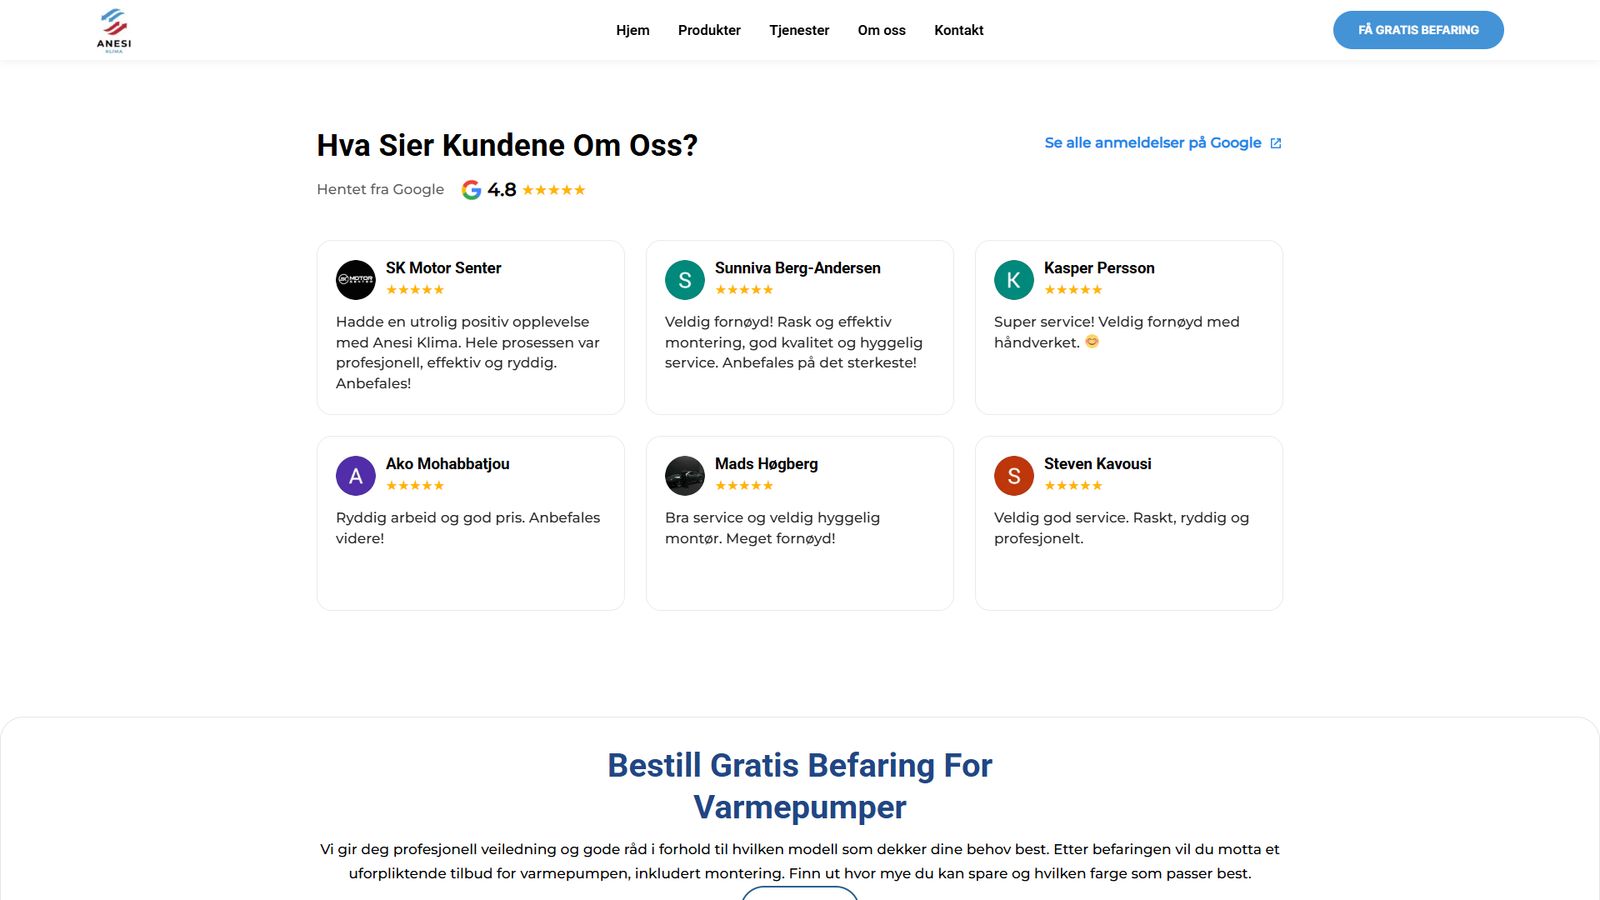1600x900 pixels.
Task: Go to Produkter in navigation
Action: click(709, 30)
